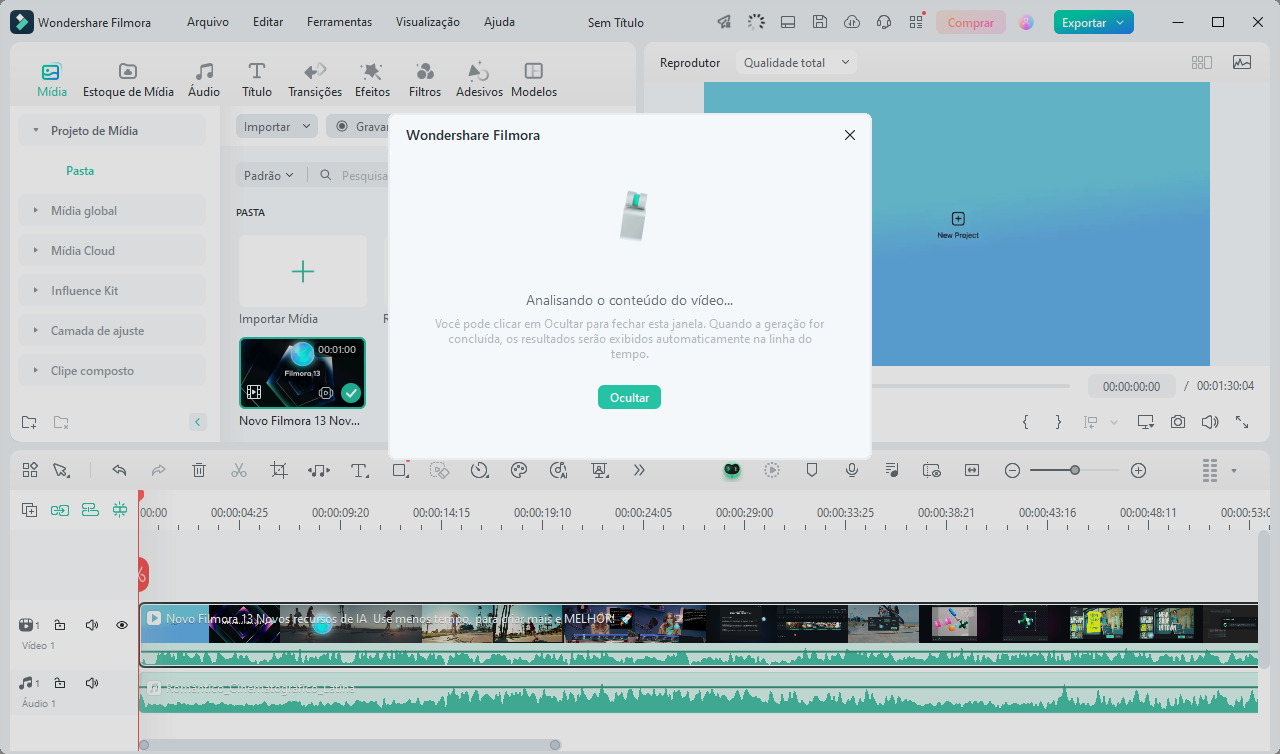Image resolution: width=1280 pixels, height=754 pixels.
Task: Open the user account avatar
Action: pos(1026,22)
